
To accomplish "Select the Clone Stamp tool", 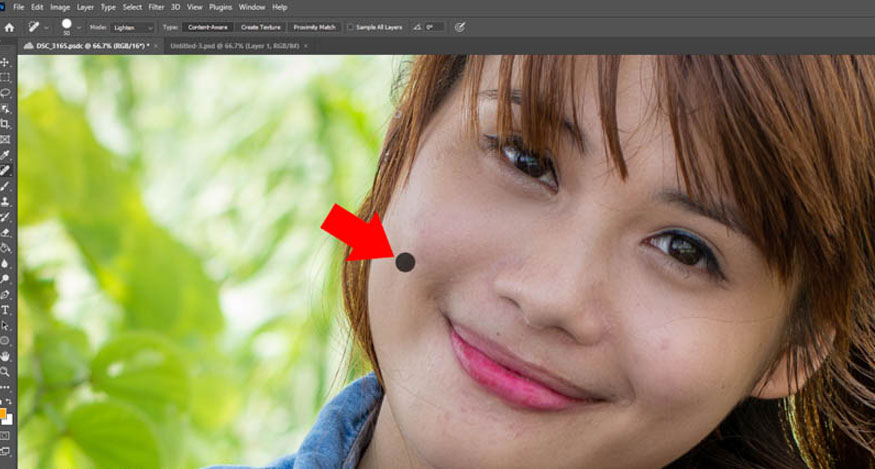I will point(5,201).
